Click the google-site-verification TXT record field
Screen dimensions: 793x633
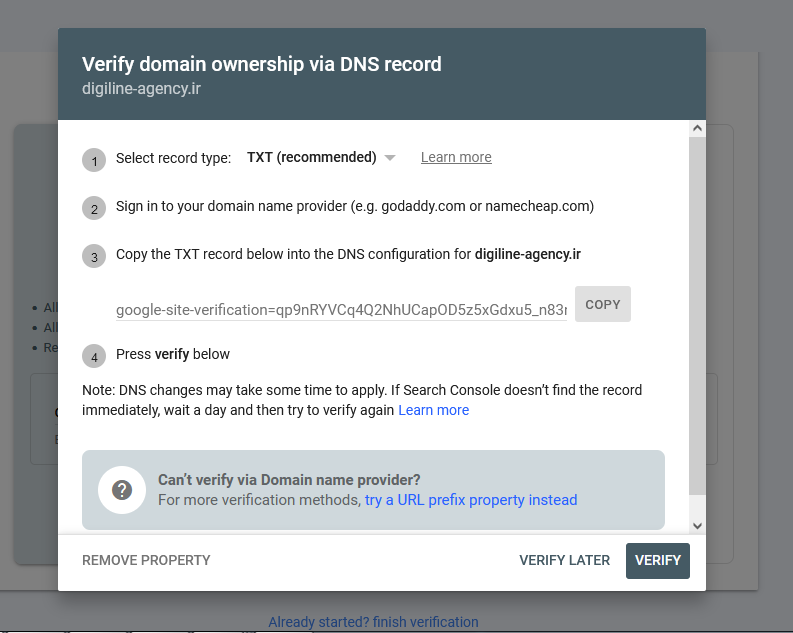[x=341, y=310]
